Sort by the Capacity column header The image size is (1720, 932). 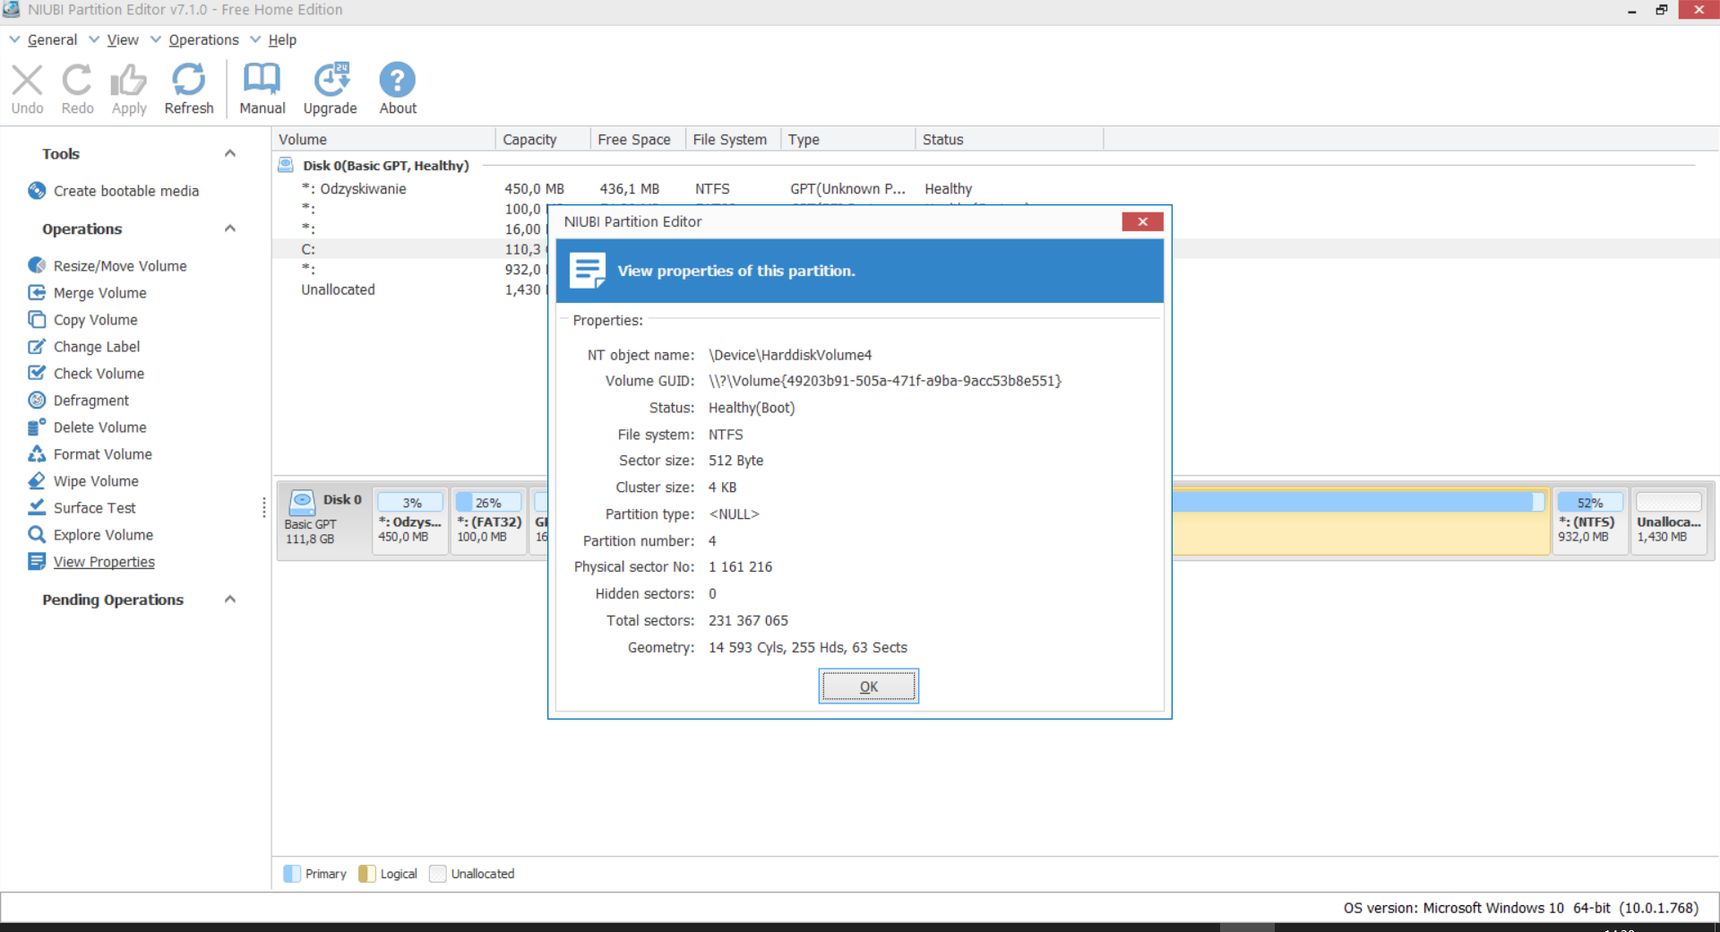point(542,139)
